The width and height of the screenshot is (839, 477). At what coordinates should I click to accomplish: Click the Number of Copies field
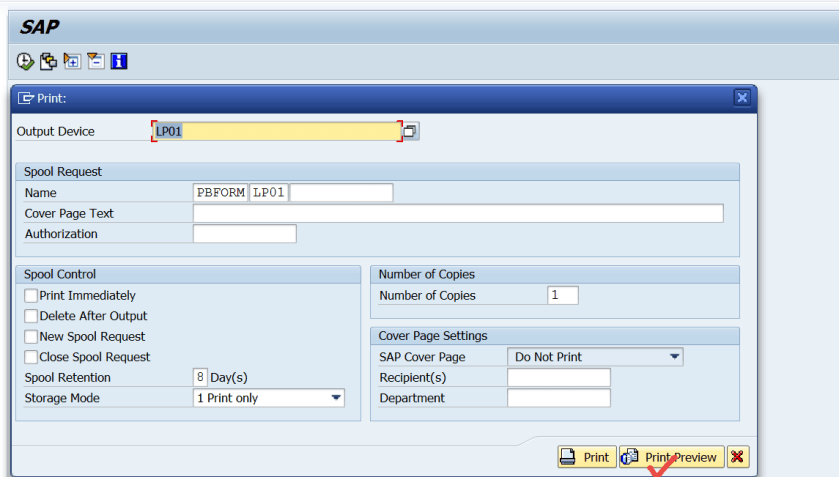(x=562, y=295)
